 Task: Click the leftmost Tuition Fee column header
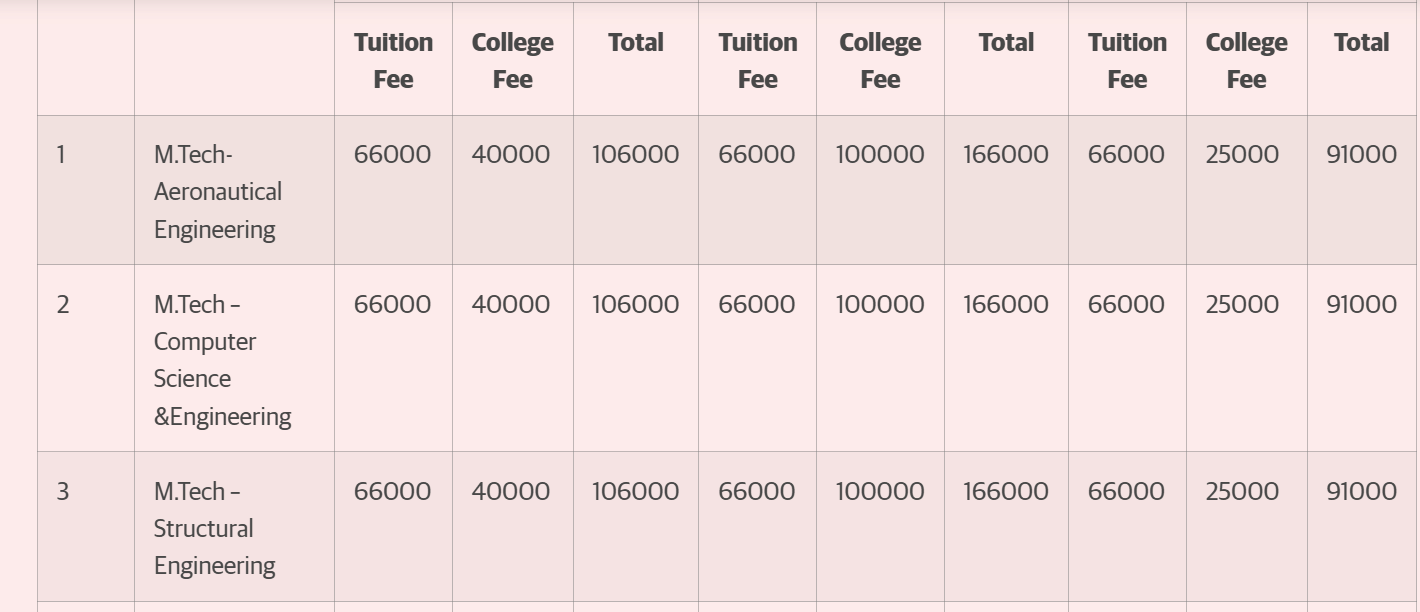coord(393,60)
